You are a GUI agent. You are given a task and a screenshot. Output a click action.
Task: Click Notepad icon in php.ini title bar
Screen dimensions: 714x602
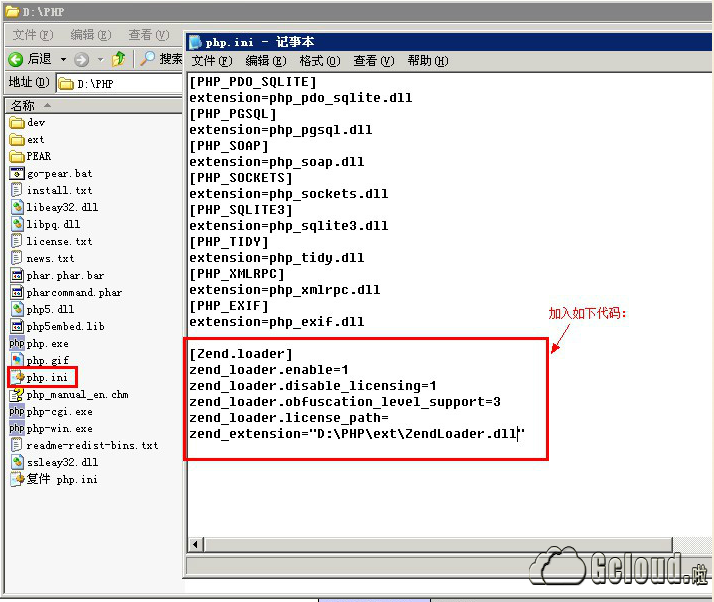(x=195, y=42)
